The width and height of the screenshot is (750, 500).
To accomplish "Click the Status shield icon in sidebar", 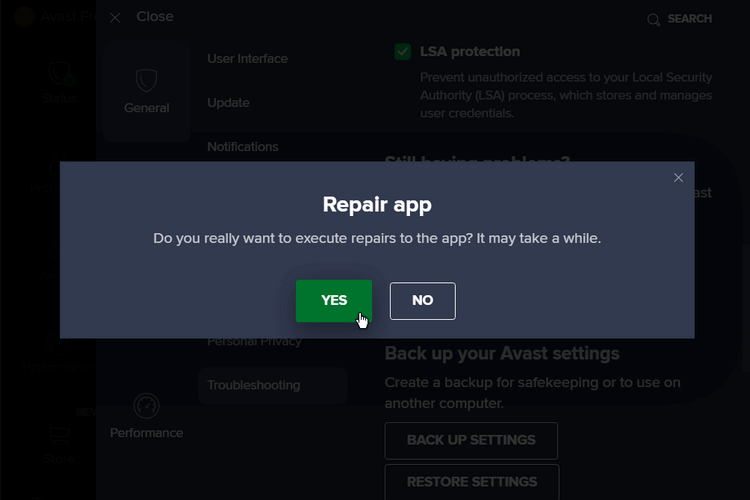I will pyautogui.click(x=60, y=74).
